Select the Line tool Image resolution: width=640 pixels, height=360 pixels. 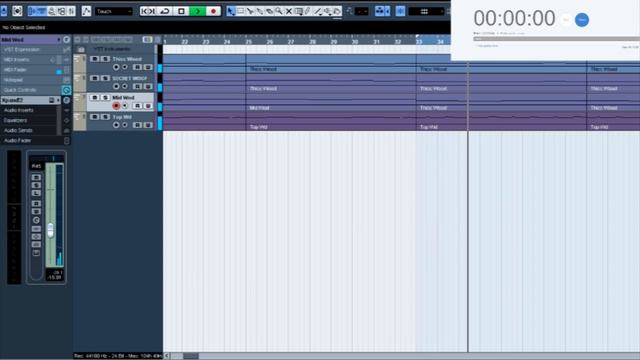tap(318, 11)
